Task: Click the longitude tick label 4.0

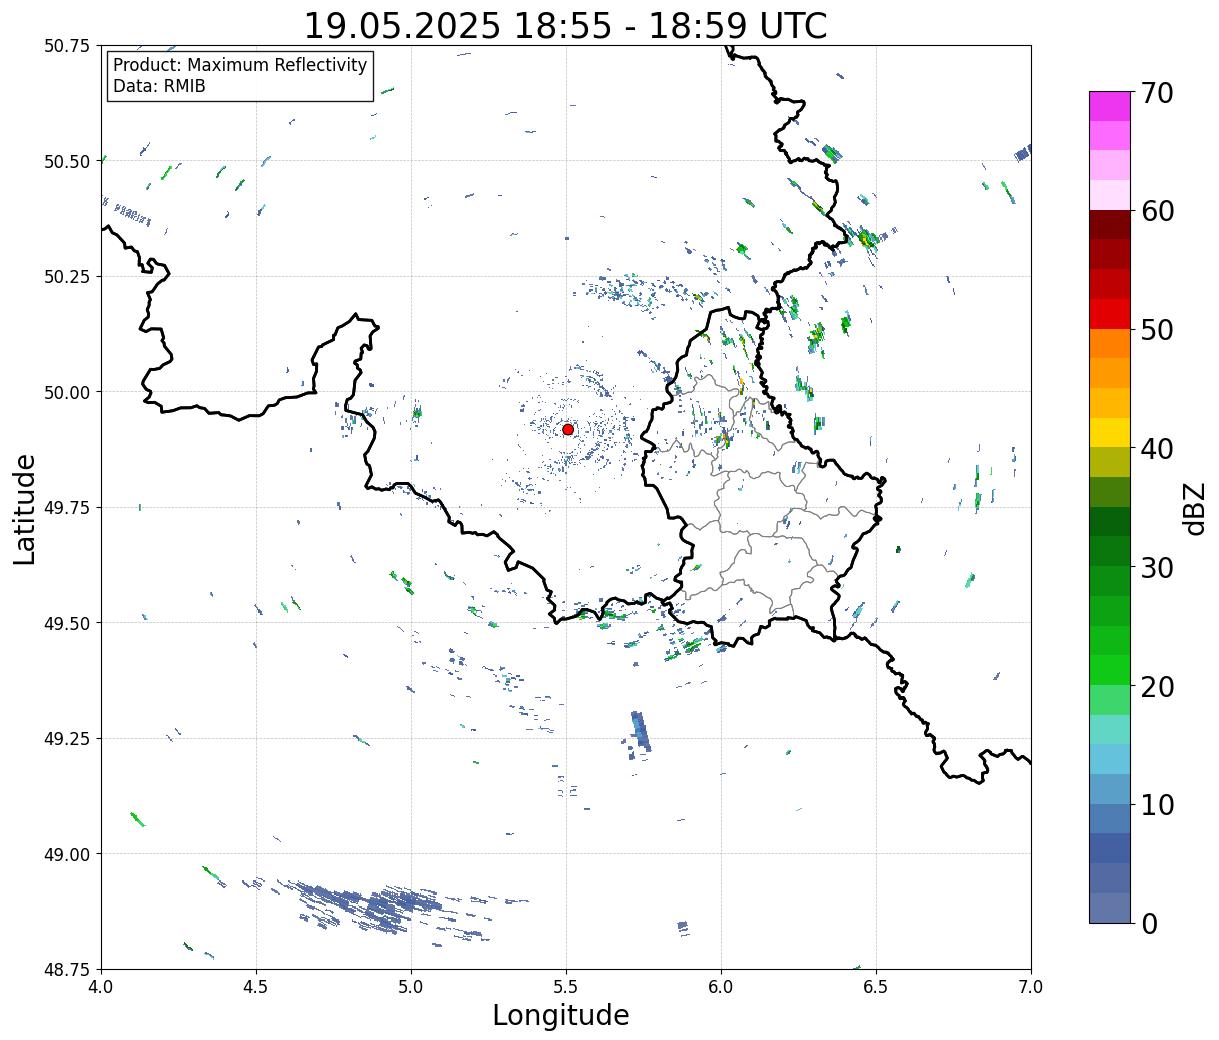Action: point(101,987)
